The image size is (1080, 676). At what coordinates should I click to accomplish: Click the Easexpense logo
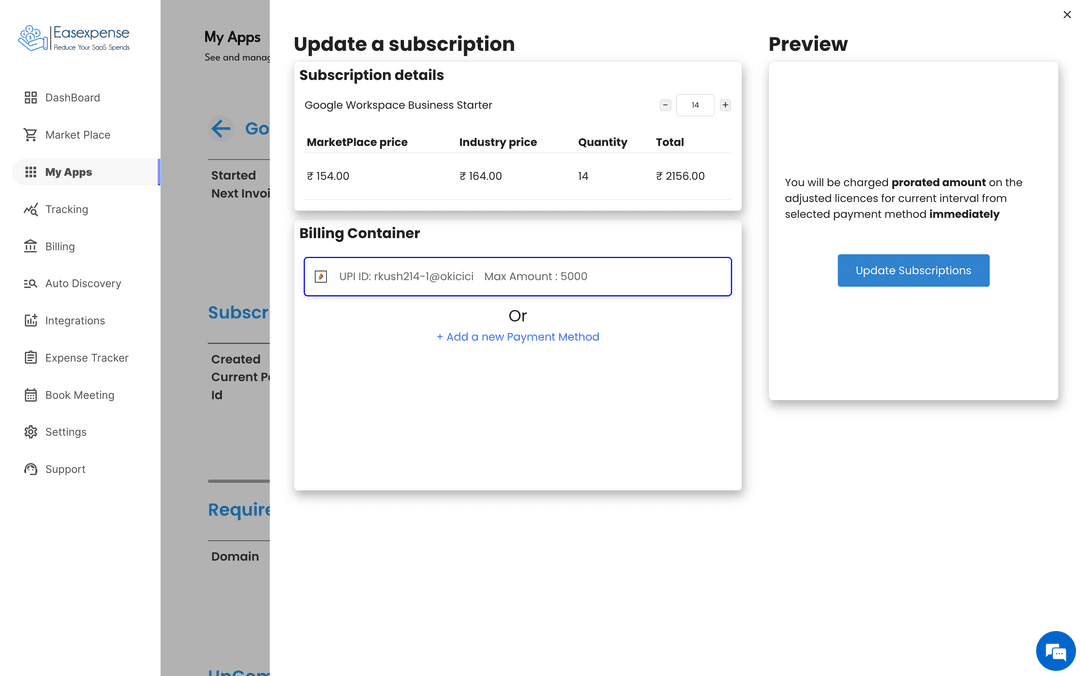[74, 38]
